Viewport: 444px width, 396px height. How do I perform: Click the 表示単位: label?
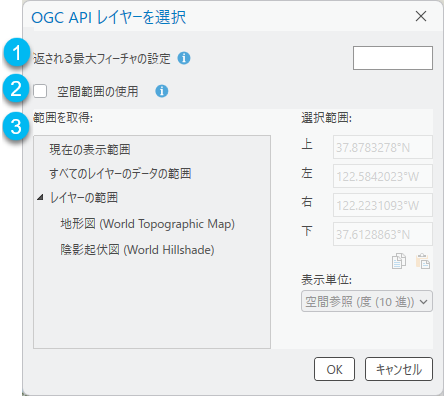pyautogui.click(x=327, y=280)
